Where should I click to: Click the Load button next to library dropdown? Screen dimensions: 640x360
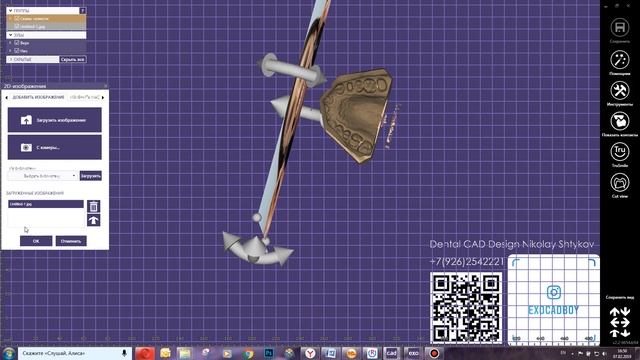[91, 176]
